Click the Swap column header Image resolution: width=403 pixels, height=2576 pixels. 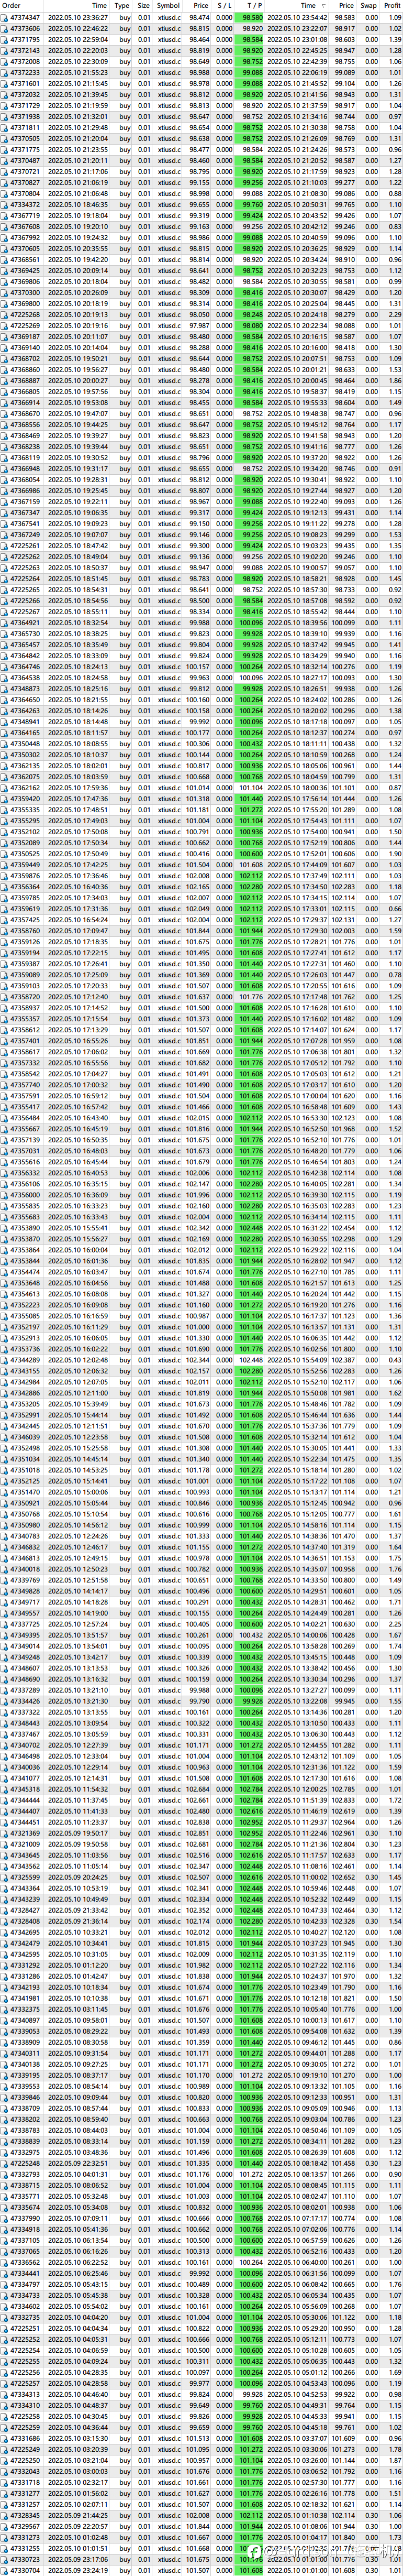pyautogui.click(x=369, y=5)
